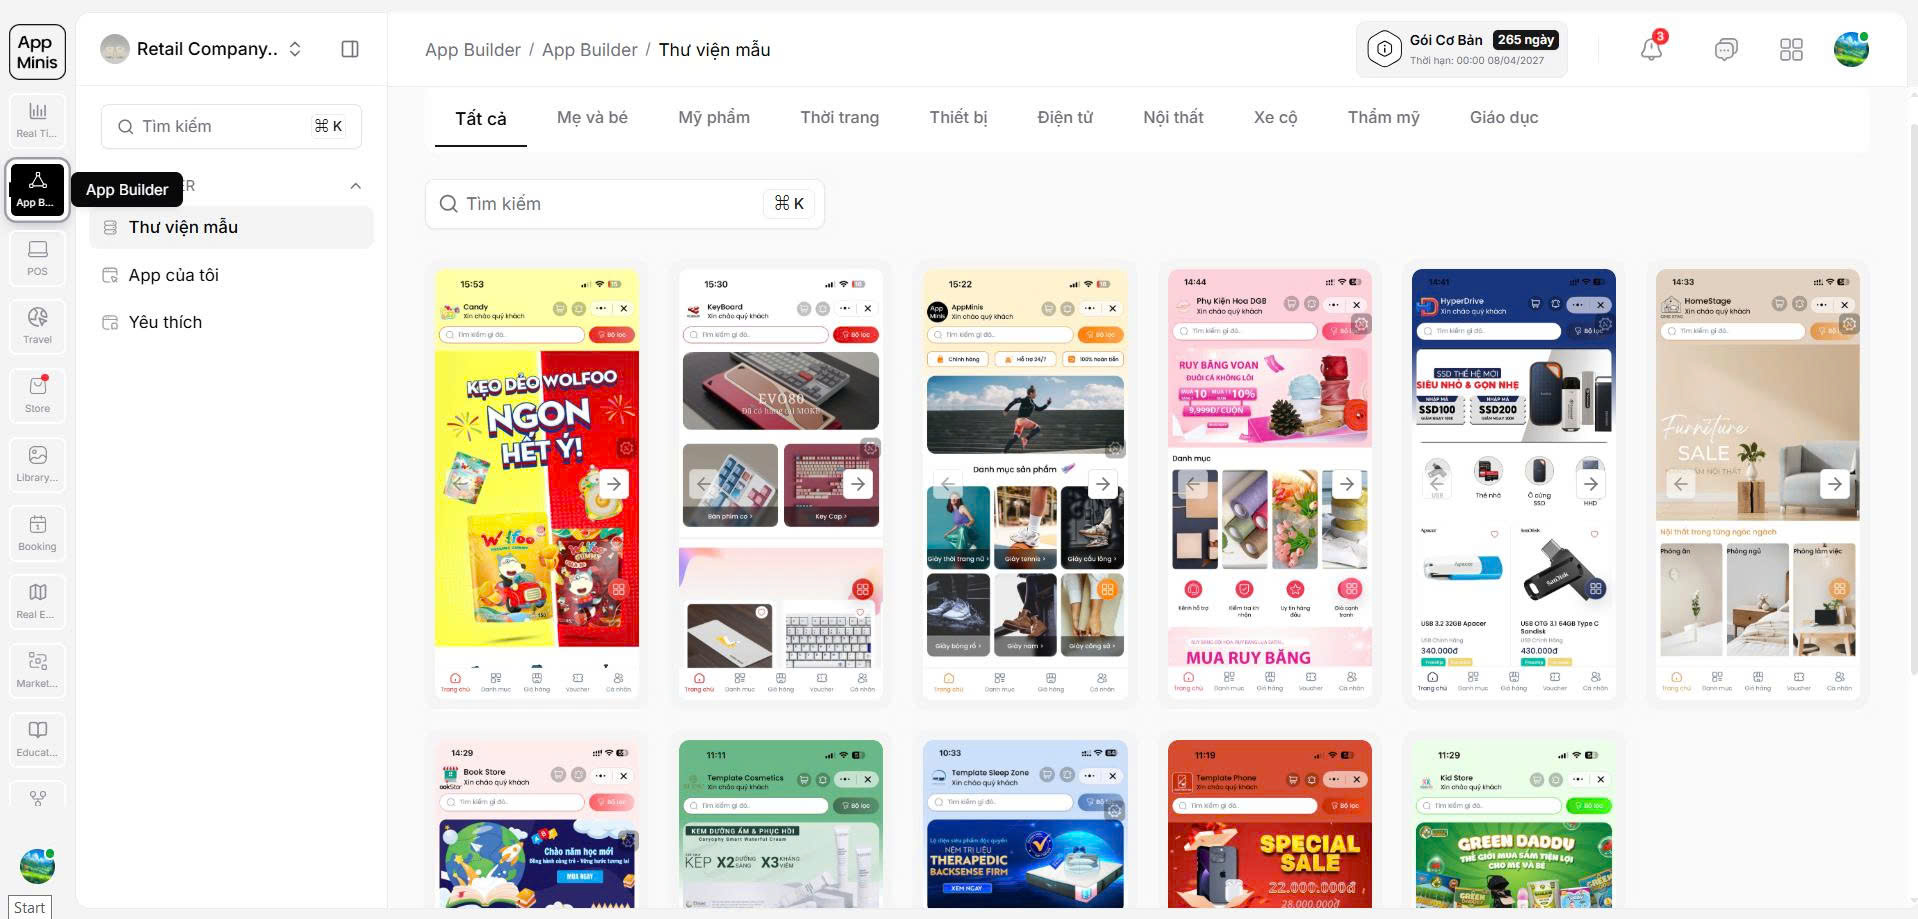The width and height of the screenshot is (1918, 919).
Task: Switch to the Mẹ và bé tab
Action: coord(592,118)
